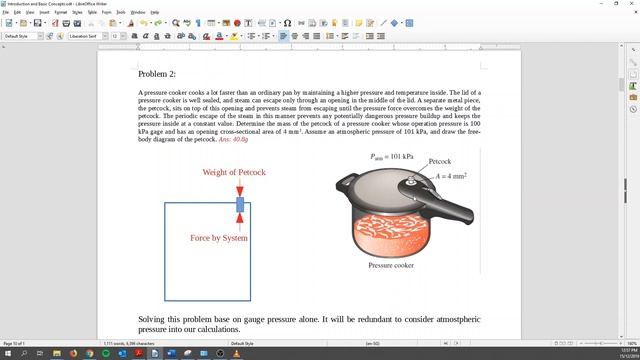Click the word count status bar field
This screenshot has width=640, height=360.
(x=129, y=343)
